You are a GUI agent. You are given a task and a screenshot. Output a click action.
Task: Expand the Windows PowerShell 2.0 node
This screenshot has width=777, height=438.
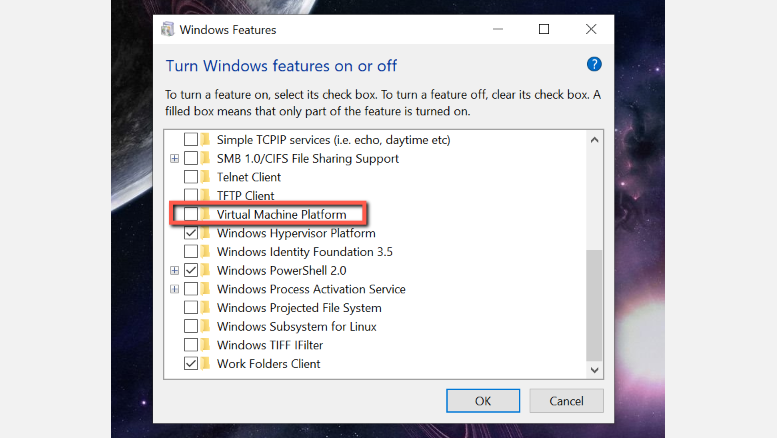(x=174, y=271)
